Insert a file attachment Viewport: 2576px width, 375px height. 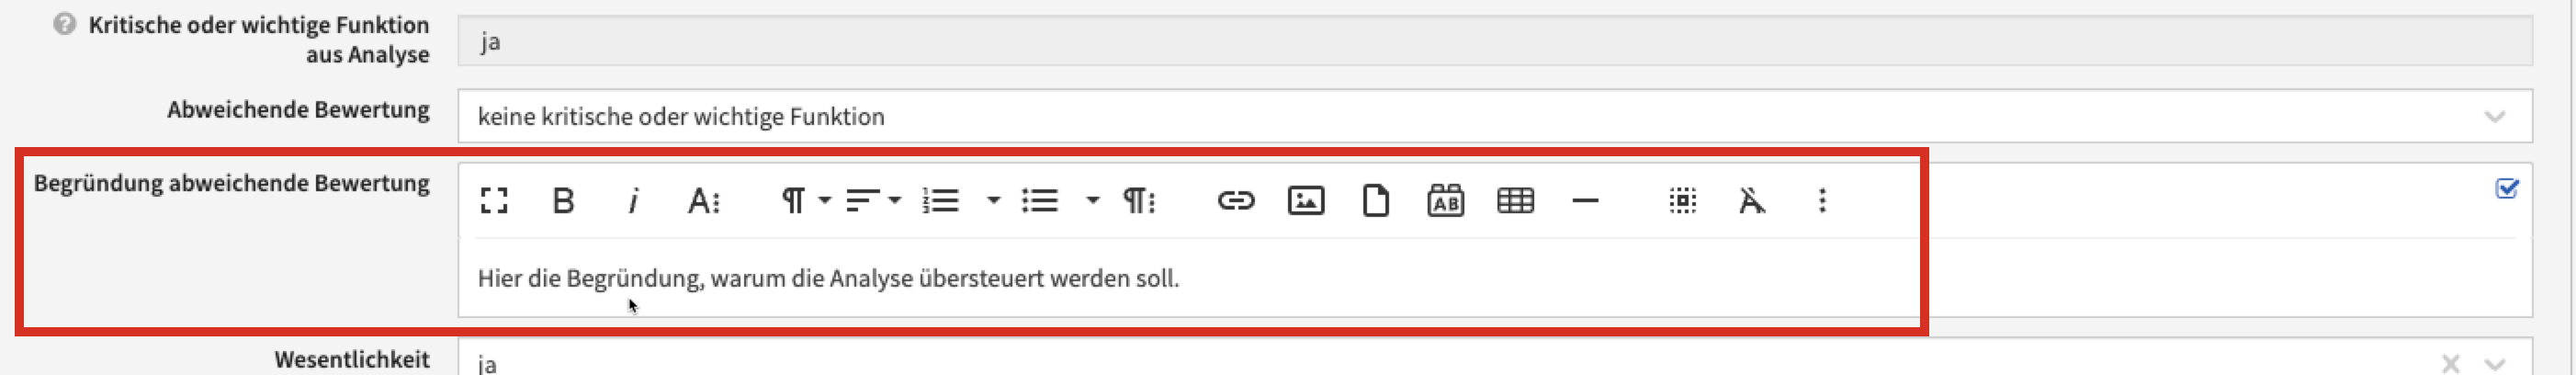click(x=1375, y=201)
